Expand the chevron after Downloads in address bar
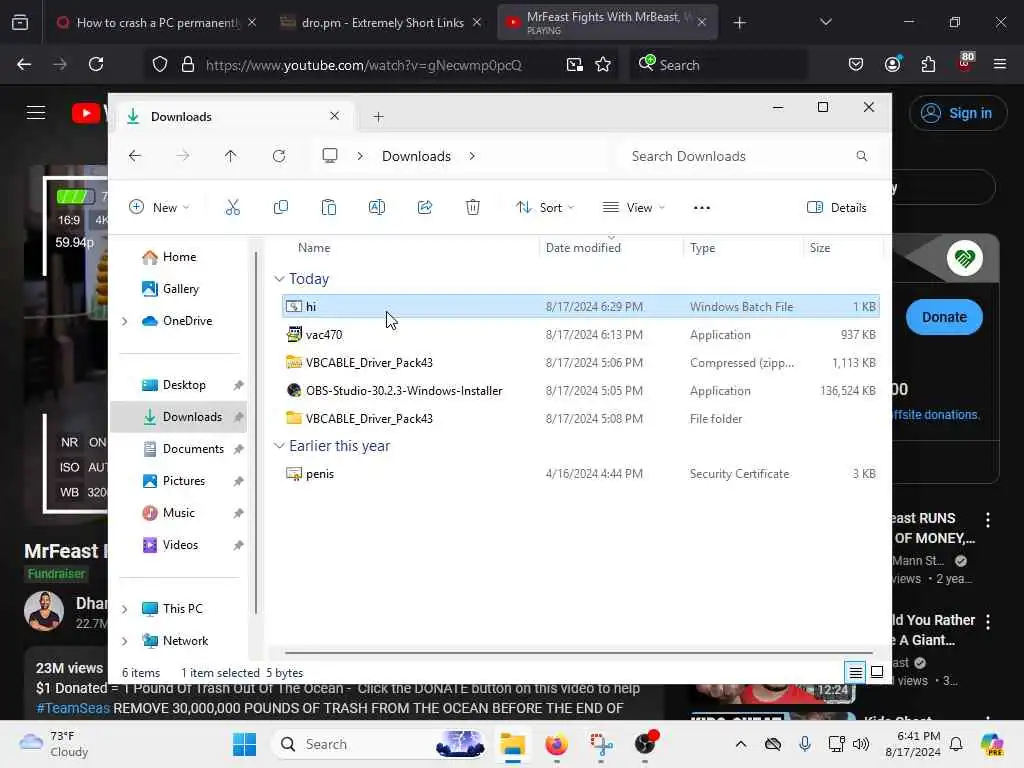 472,156
